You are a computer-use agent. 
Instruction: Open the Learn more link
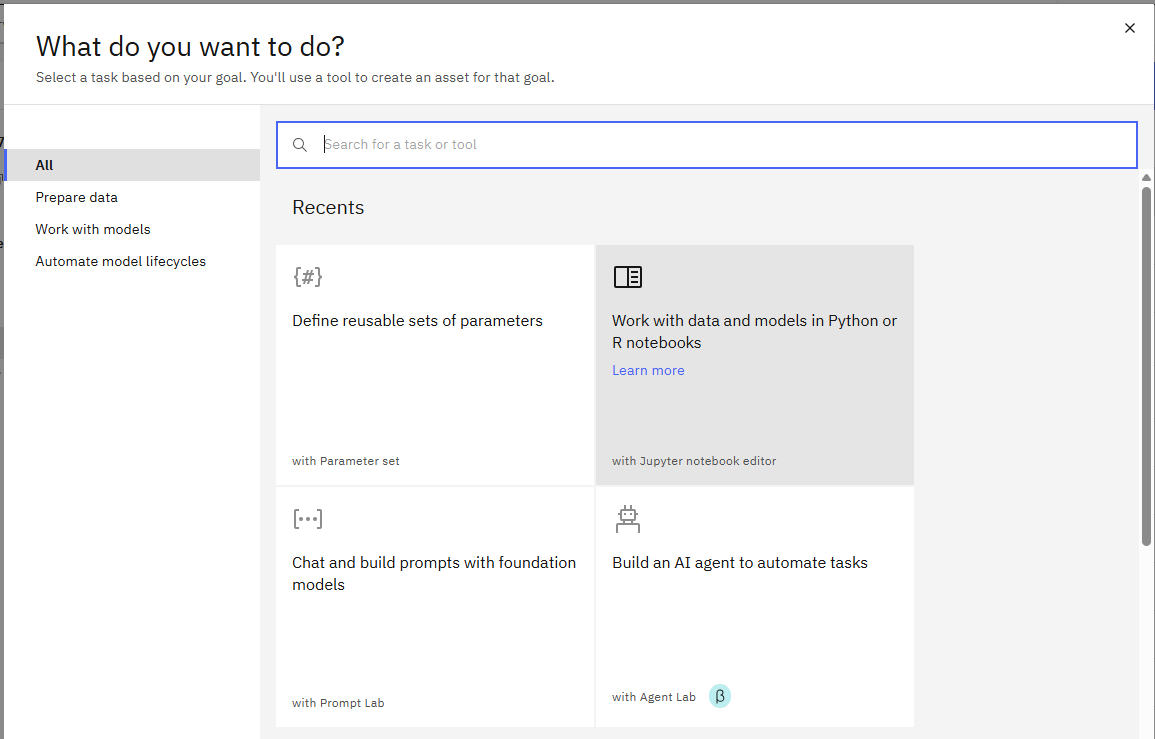pyautogui.click(x=648, y=370)
